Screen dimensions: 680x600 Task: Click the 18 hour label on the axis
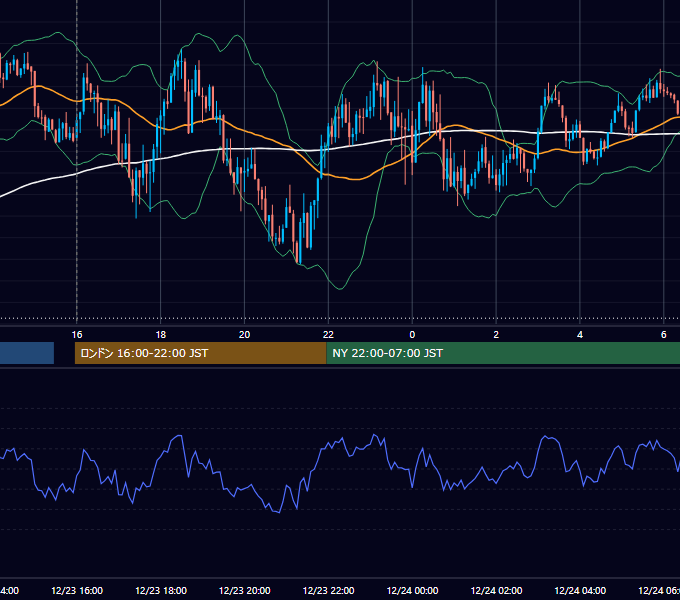tap(160, 335)
